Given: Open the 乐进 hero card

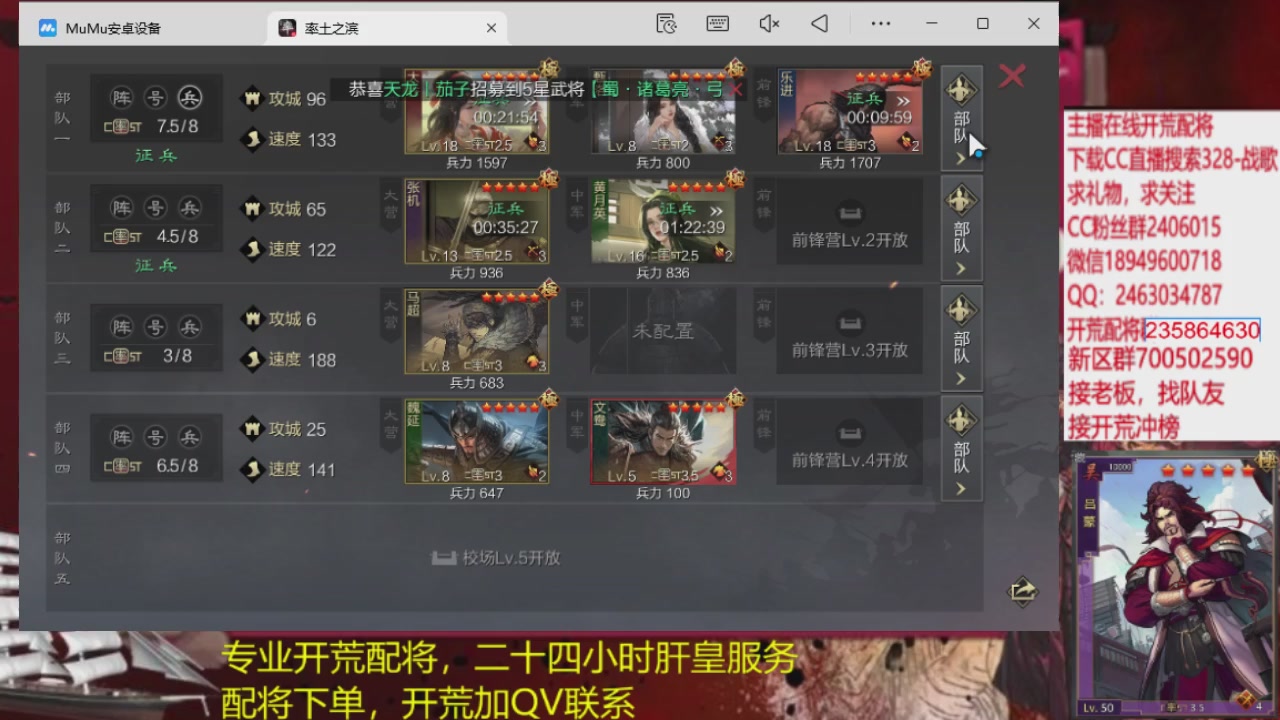Looking at the screenshot, I should pyautogui.click(x=850, y=111).
